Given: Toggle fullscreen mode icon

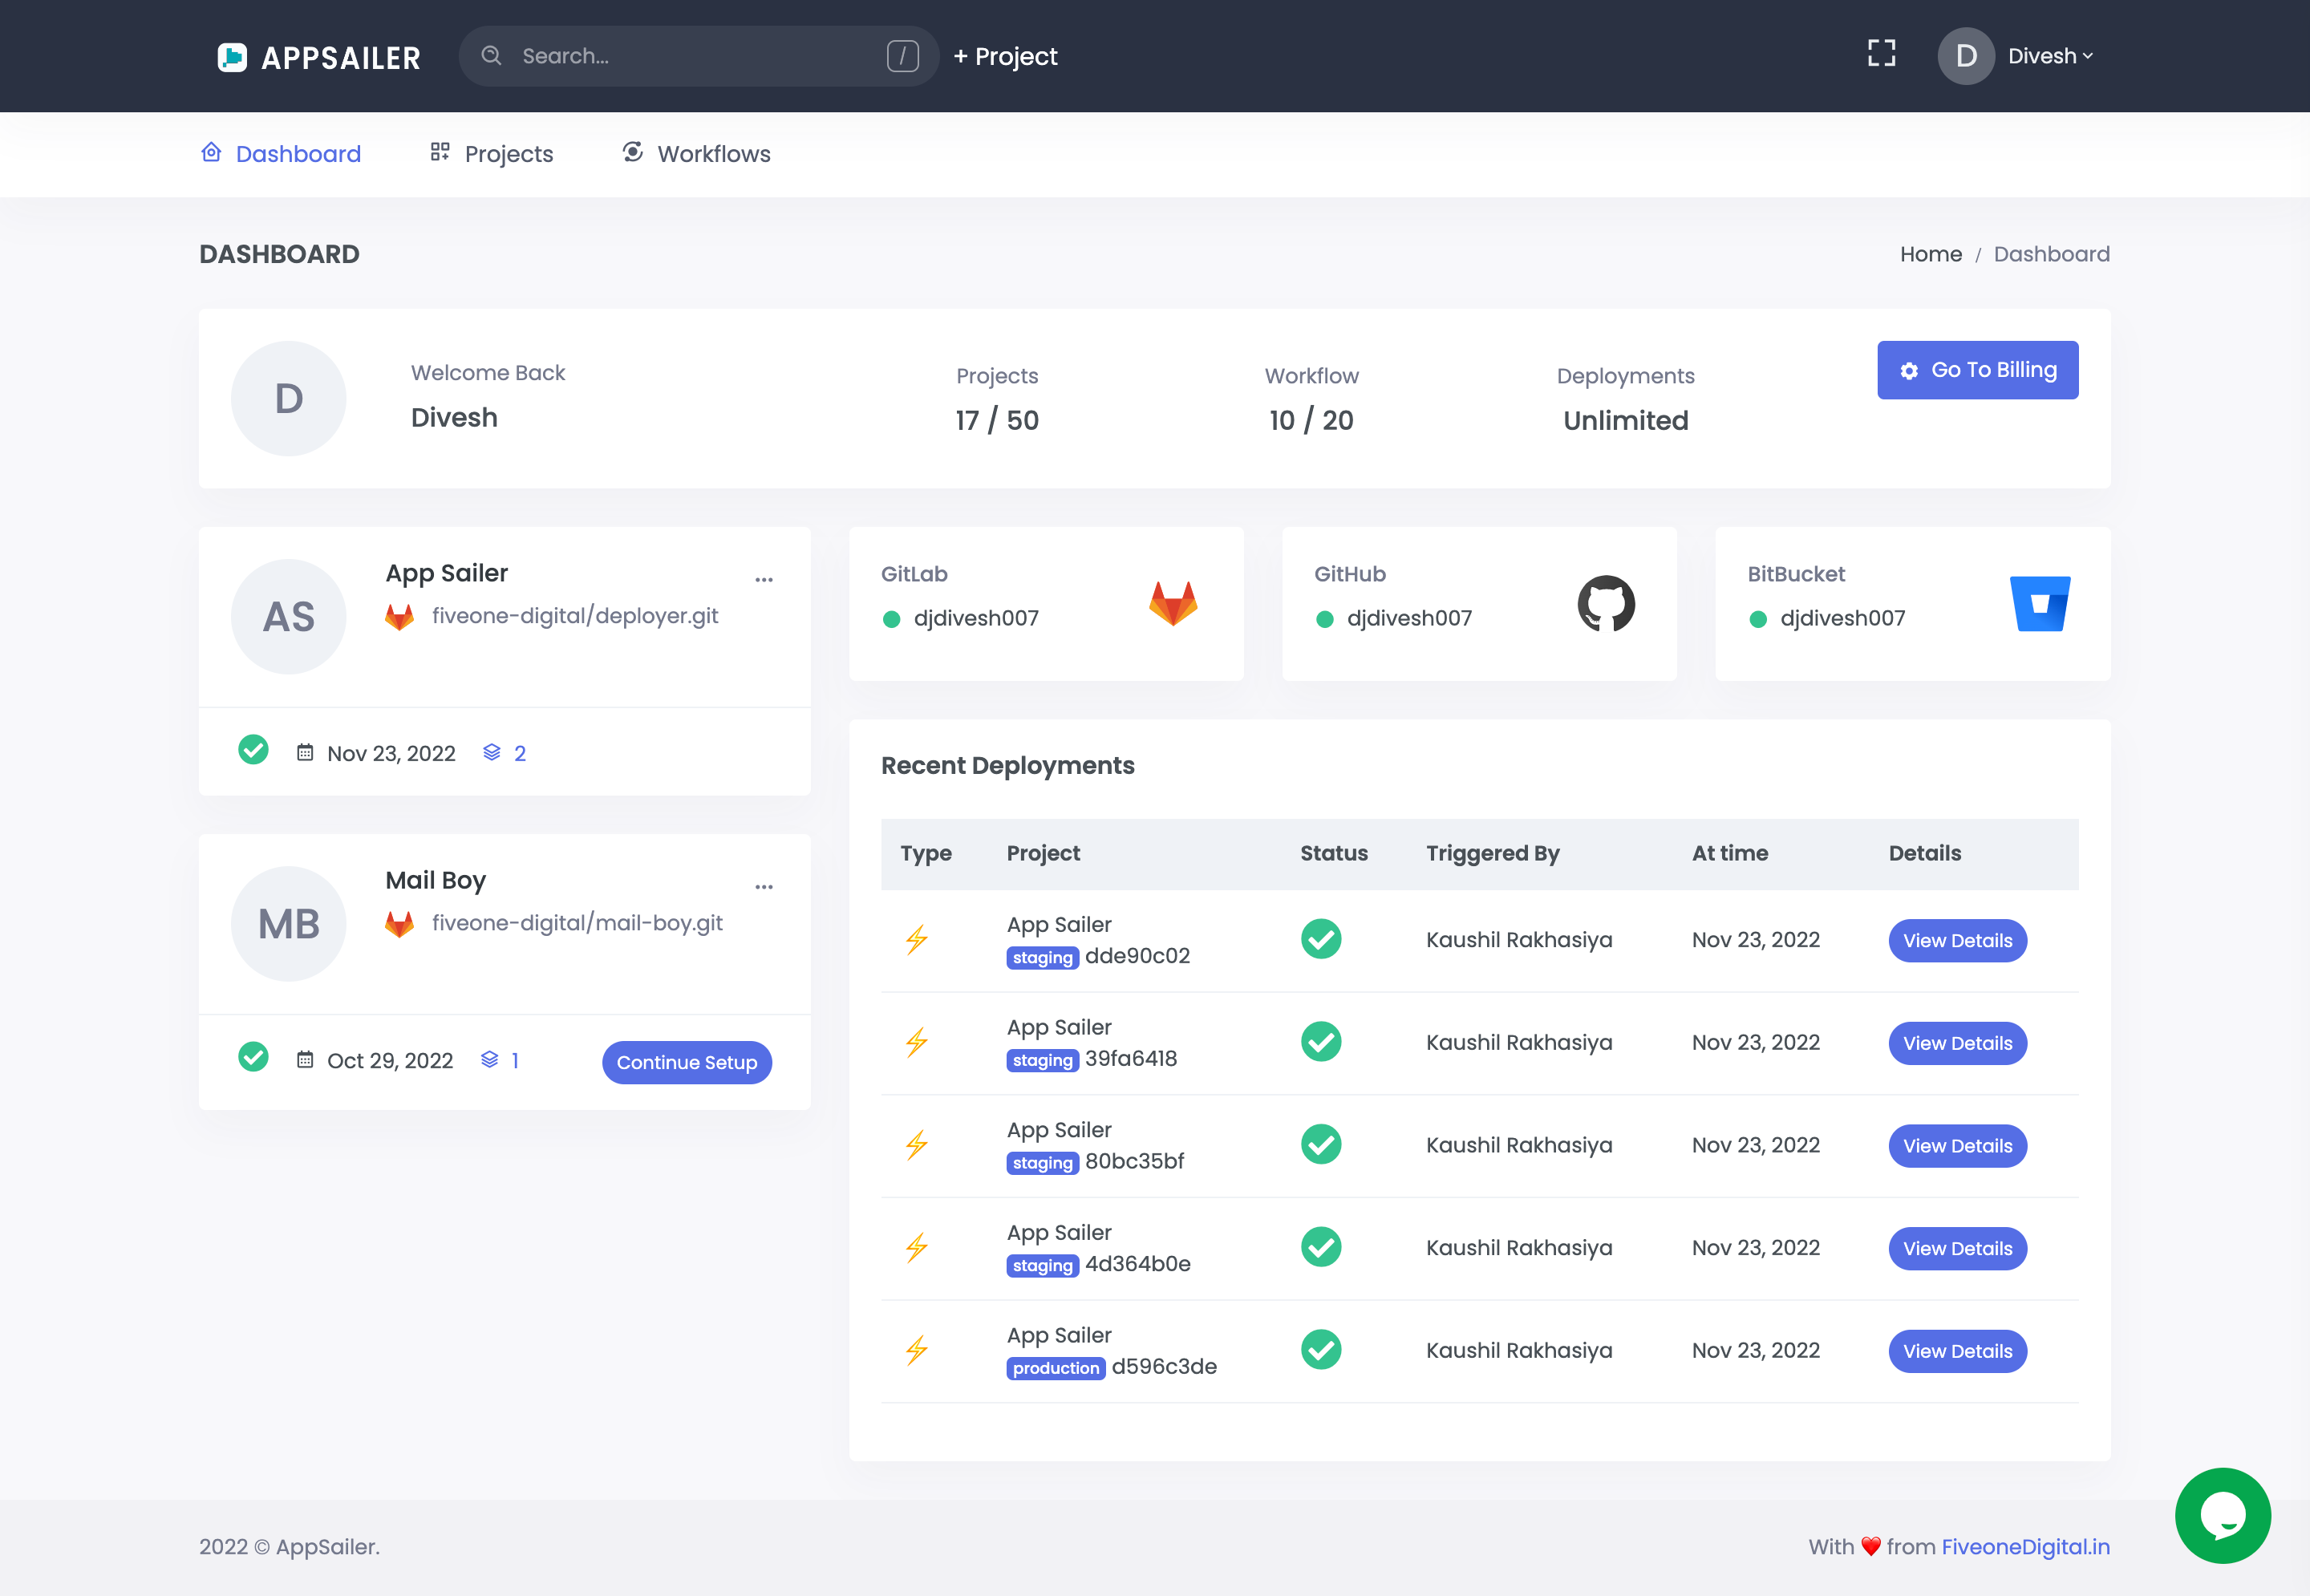Looking at the screenshot, I should click(x=1881, y=54).
